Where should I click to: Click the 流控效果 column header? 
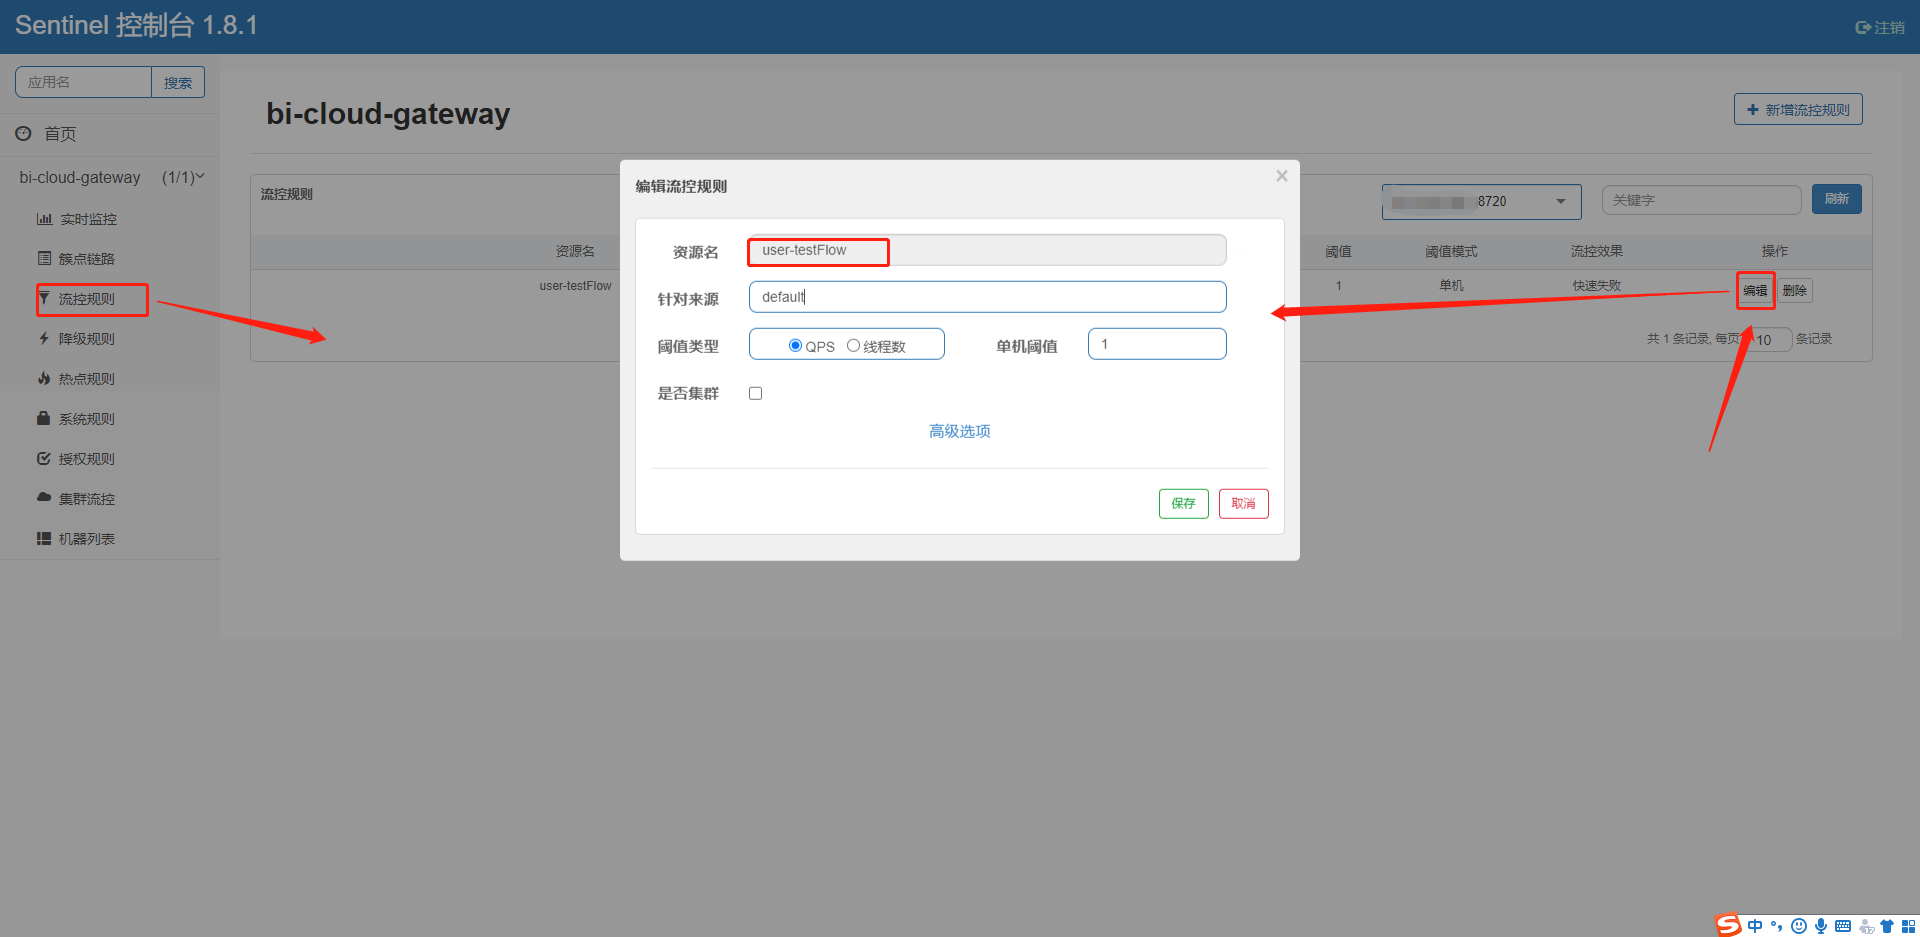pos(1597,251)
